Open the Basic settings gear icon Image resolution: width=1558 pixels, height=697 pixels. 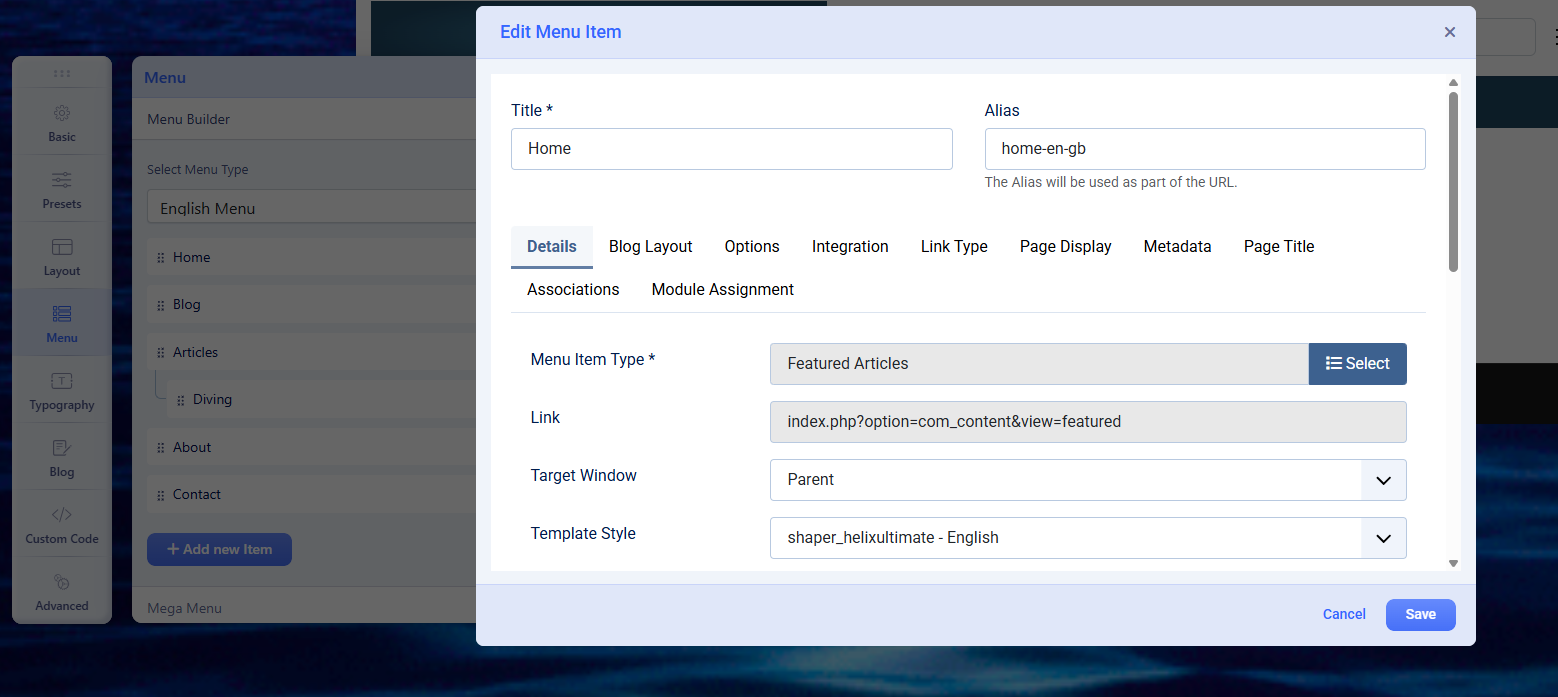tap(62, 114)
